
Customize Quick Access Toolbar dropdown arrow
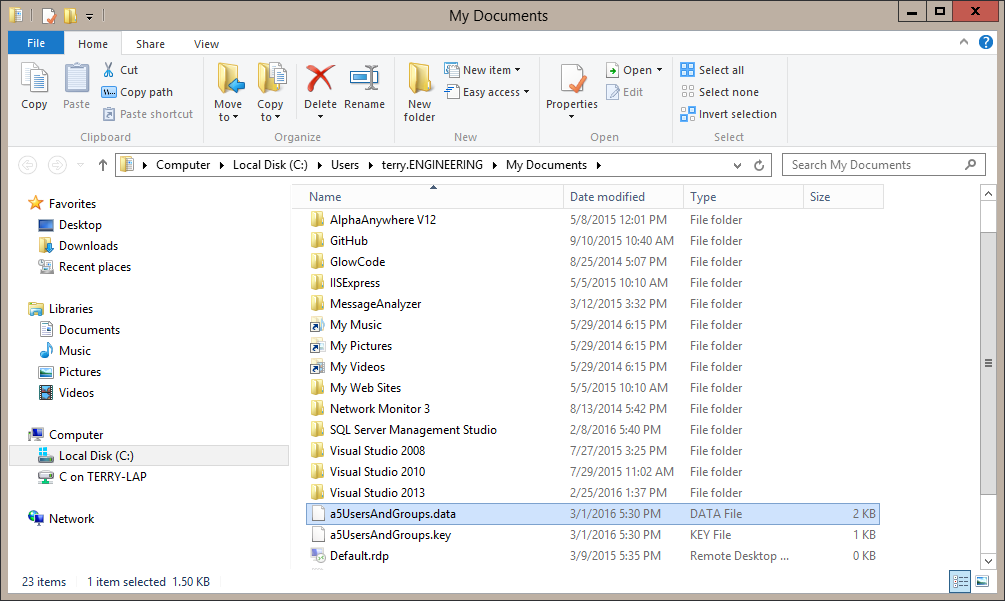click(89, 16)
